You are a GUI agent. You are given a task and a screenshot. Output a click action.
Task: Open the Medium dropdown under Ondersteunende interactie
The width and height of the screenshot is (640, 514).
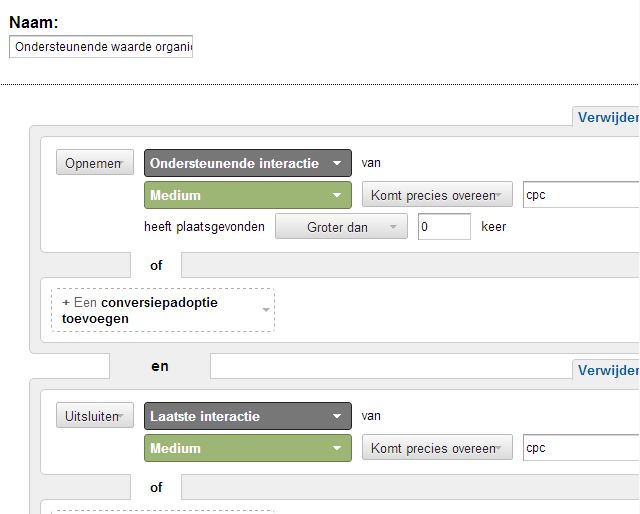[248, 195]
